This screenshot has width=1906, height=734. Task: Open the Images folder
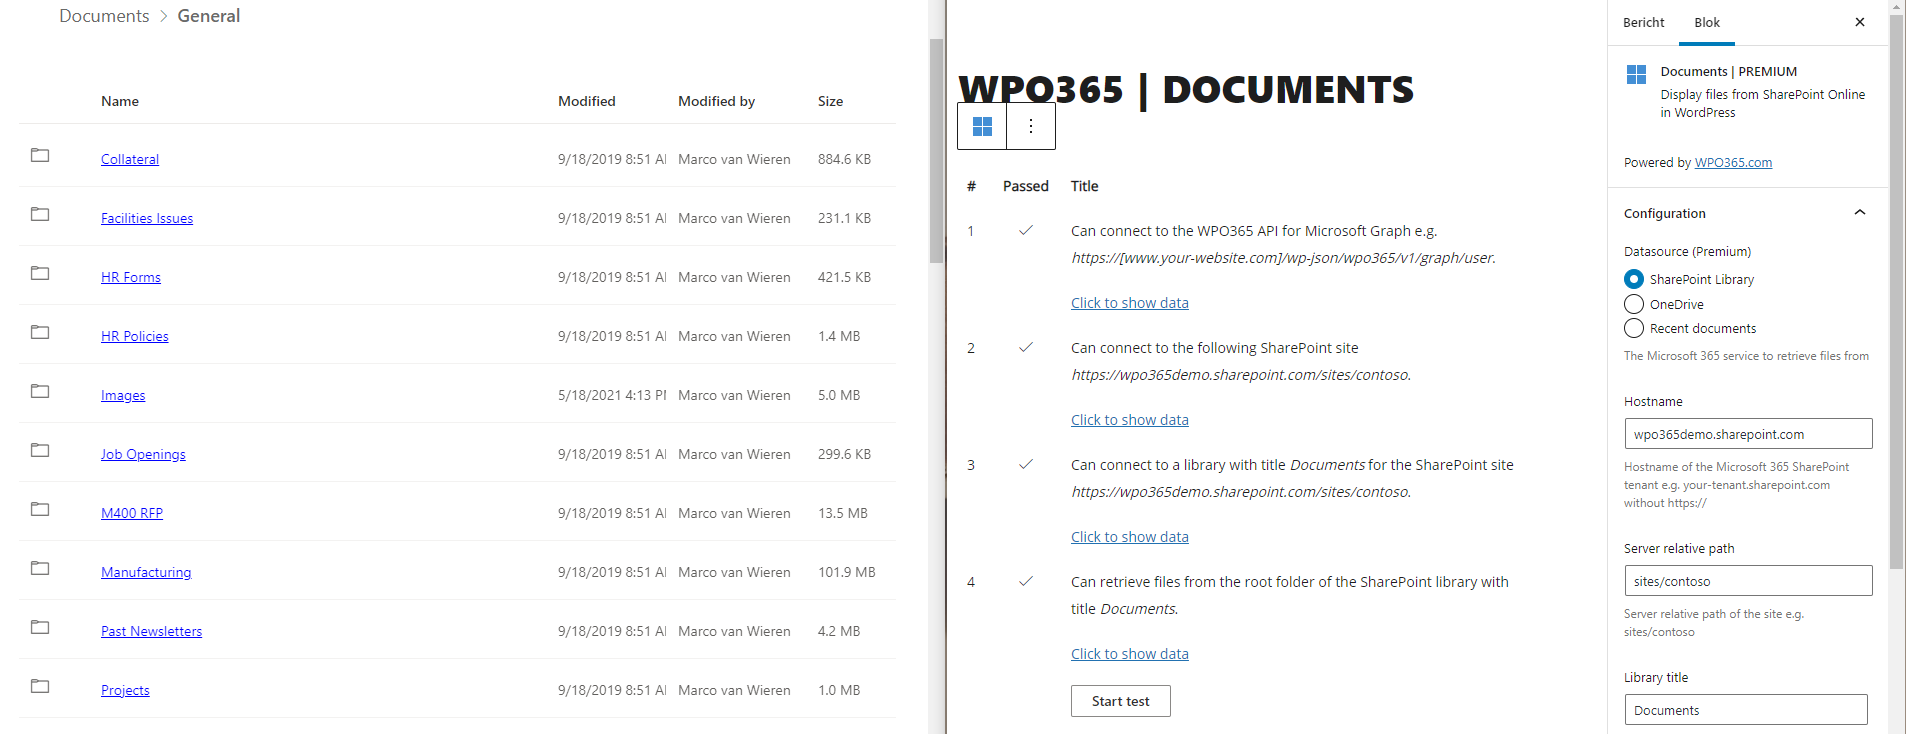click(123, 395)
